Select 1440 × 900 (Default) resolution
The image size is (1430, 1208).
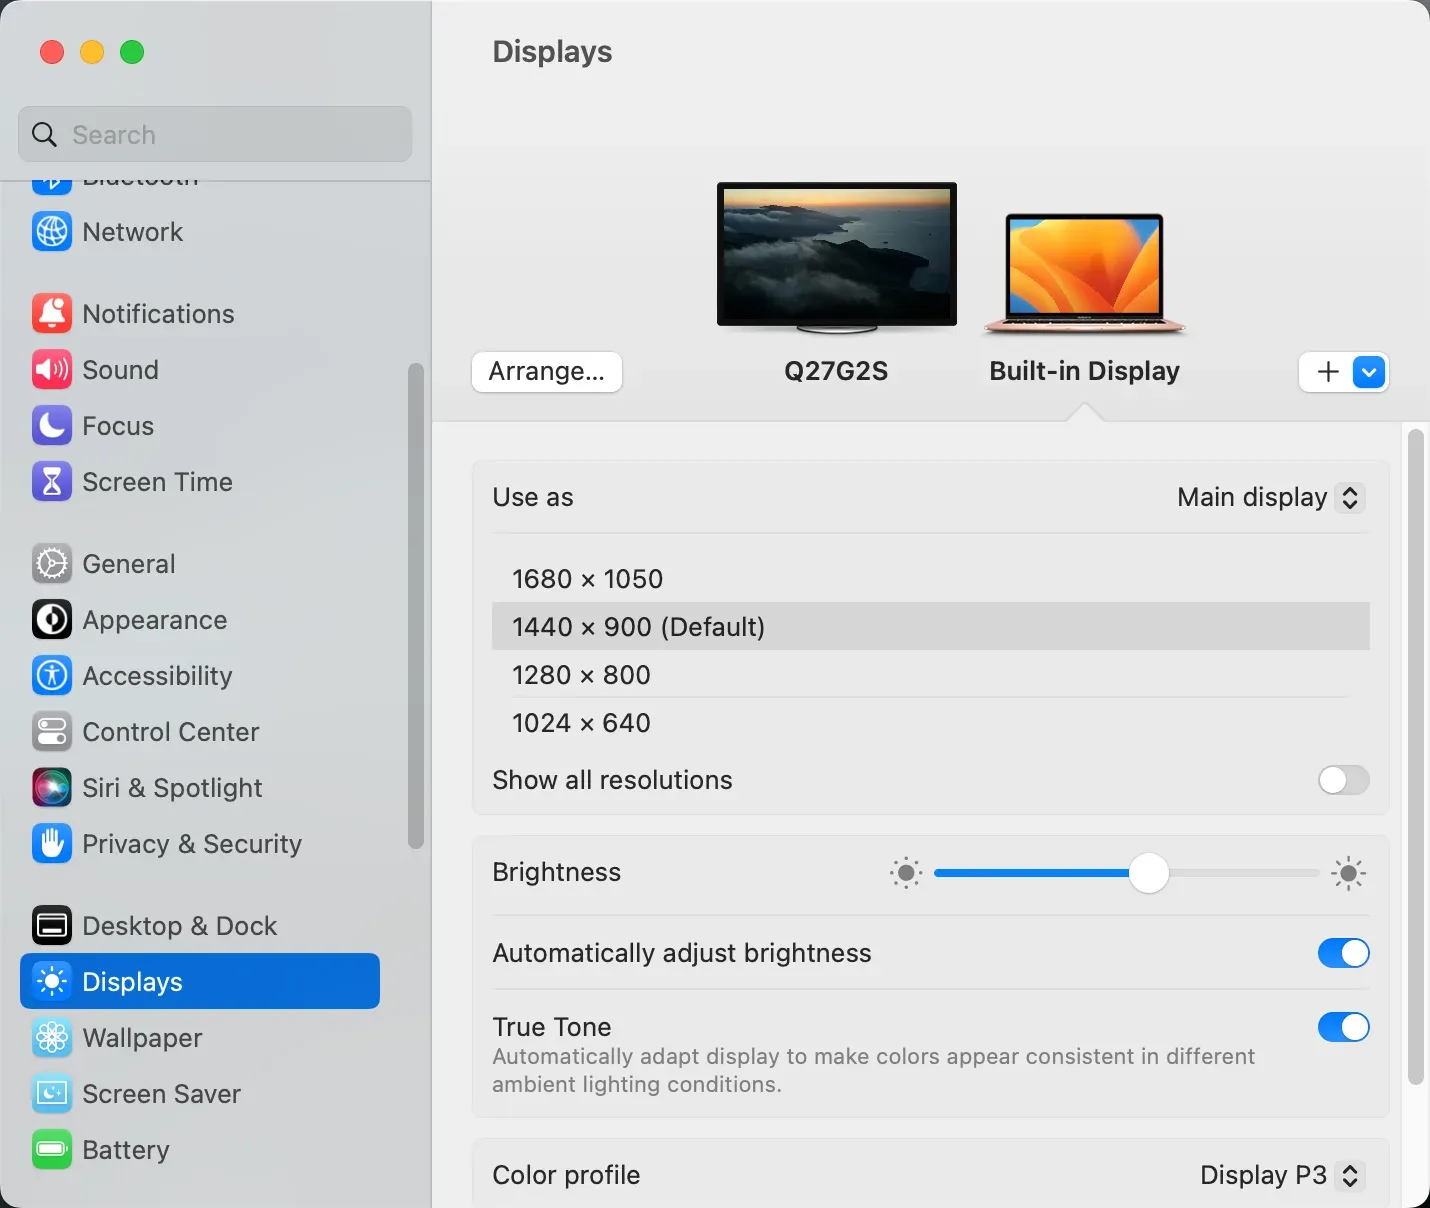930,627
